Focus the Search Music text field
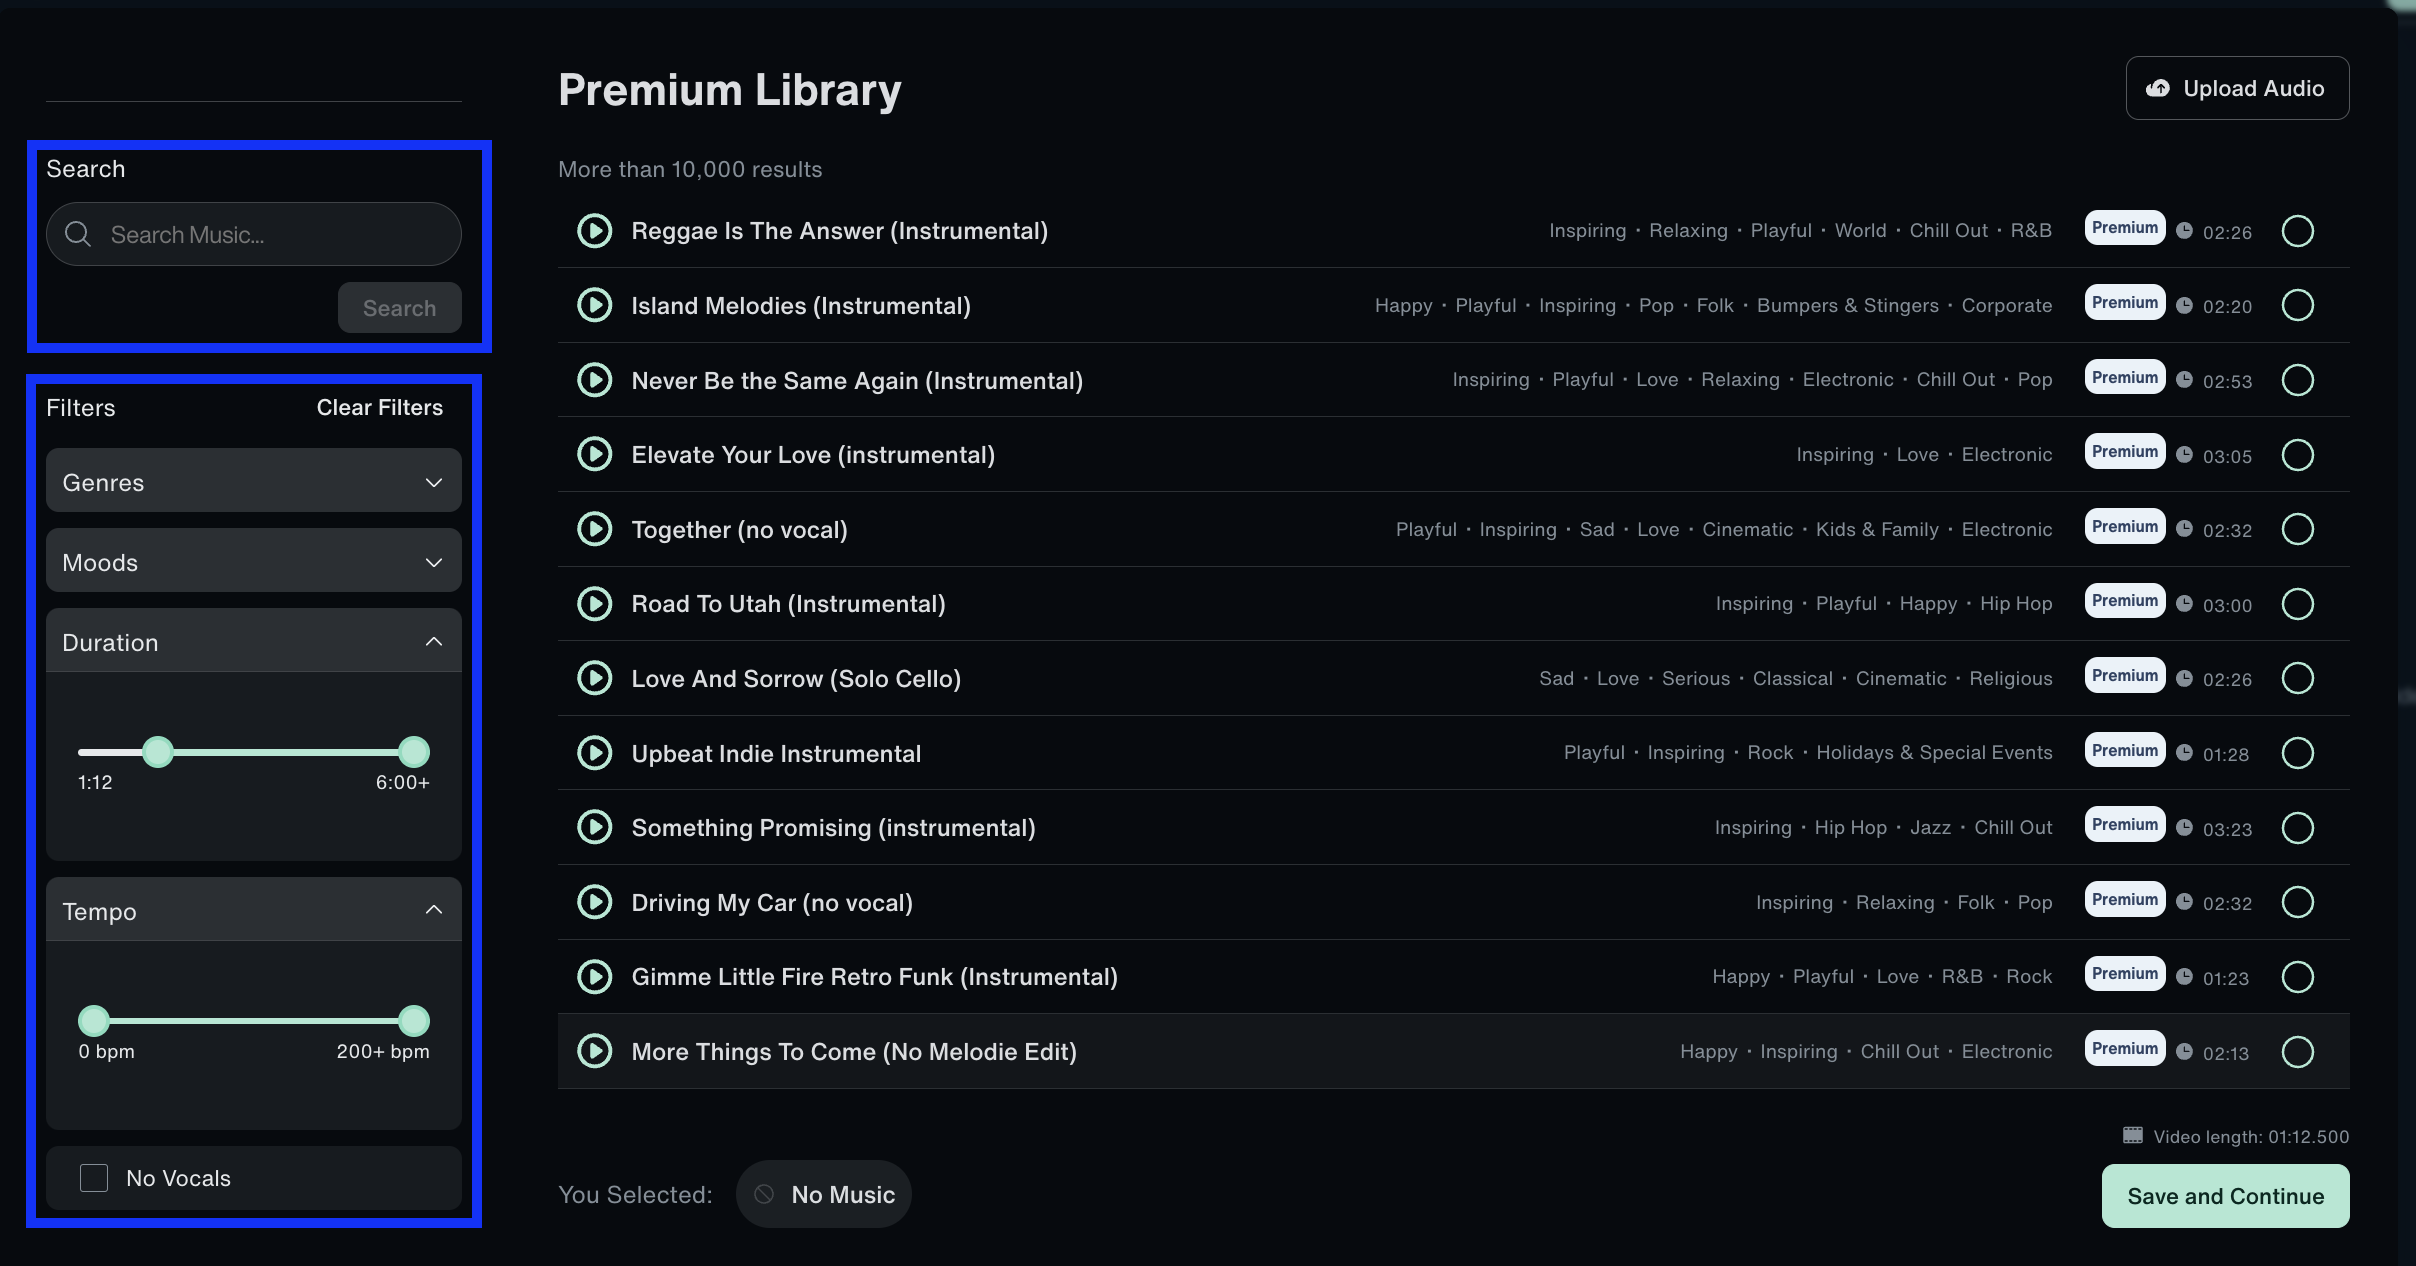The image size is (2416, 1266). tap(270, 235)
